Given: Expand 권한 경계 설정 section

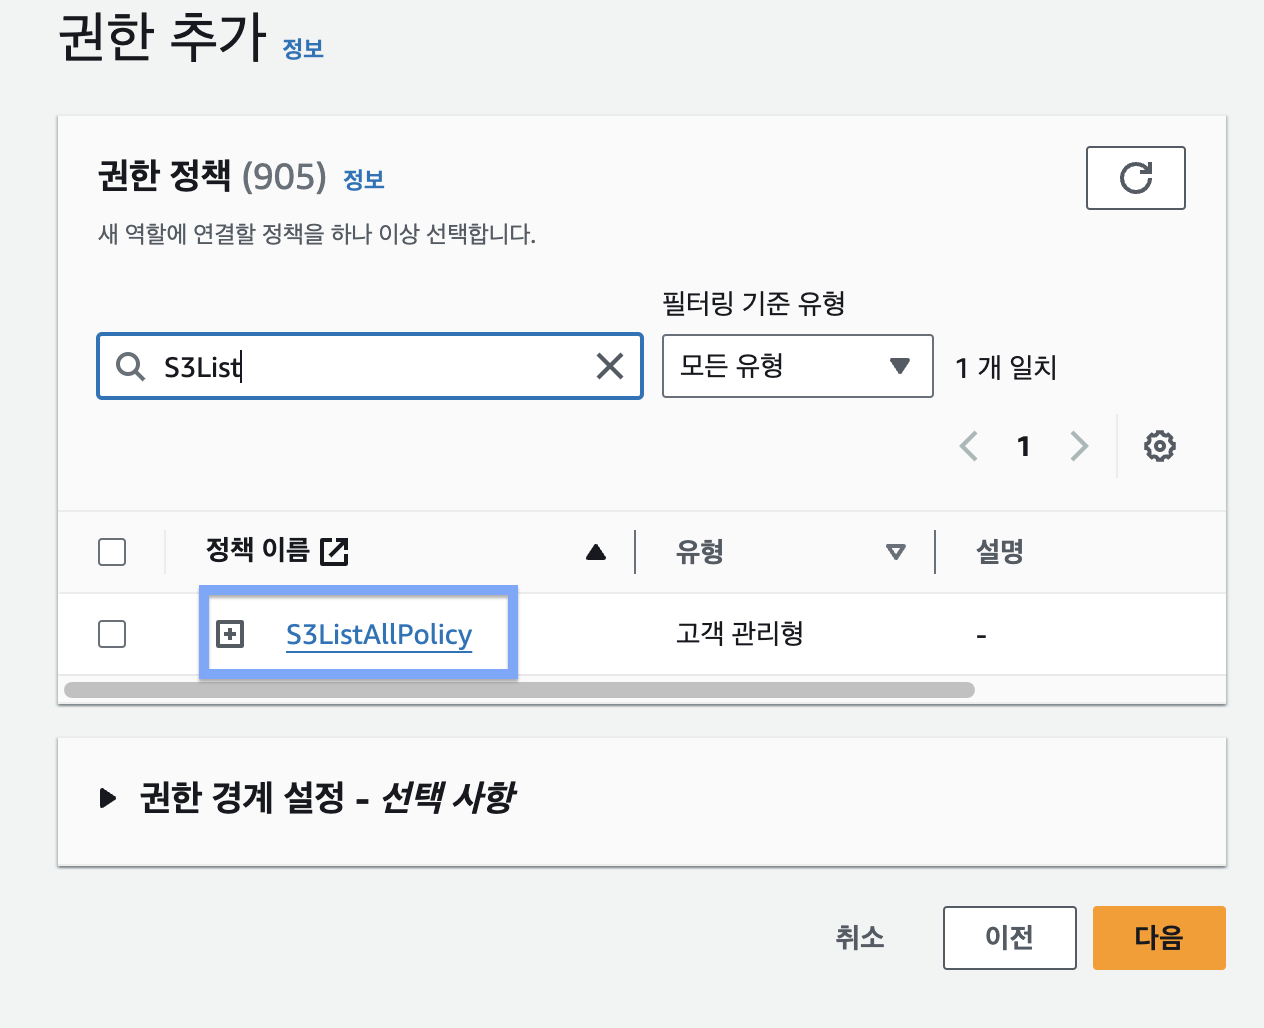Looking at the screenshot, I should tap(108, 798).
